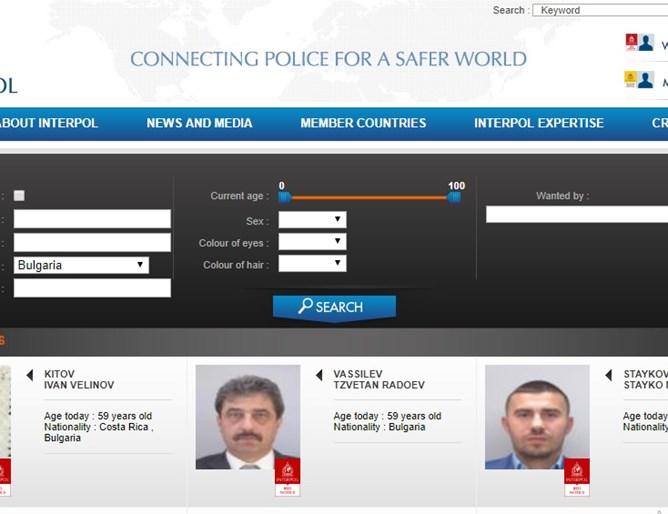Open the Colour of eyes dropdown
The image size is (668, 514).
tap(312, 241)
